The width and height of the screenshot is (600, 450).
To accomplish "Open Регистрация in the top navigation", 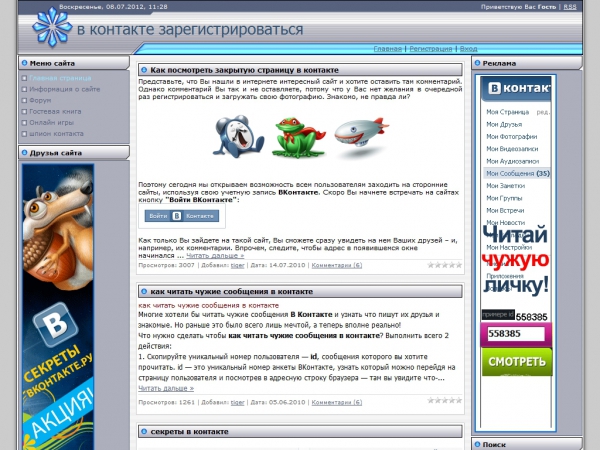I will 430,49.
